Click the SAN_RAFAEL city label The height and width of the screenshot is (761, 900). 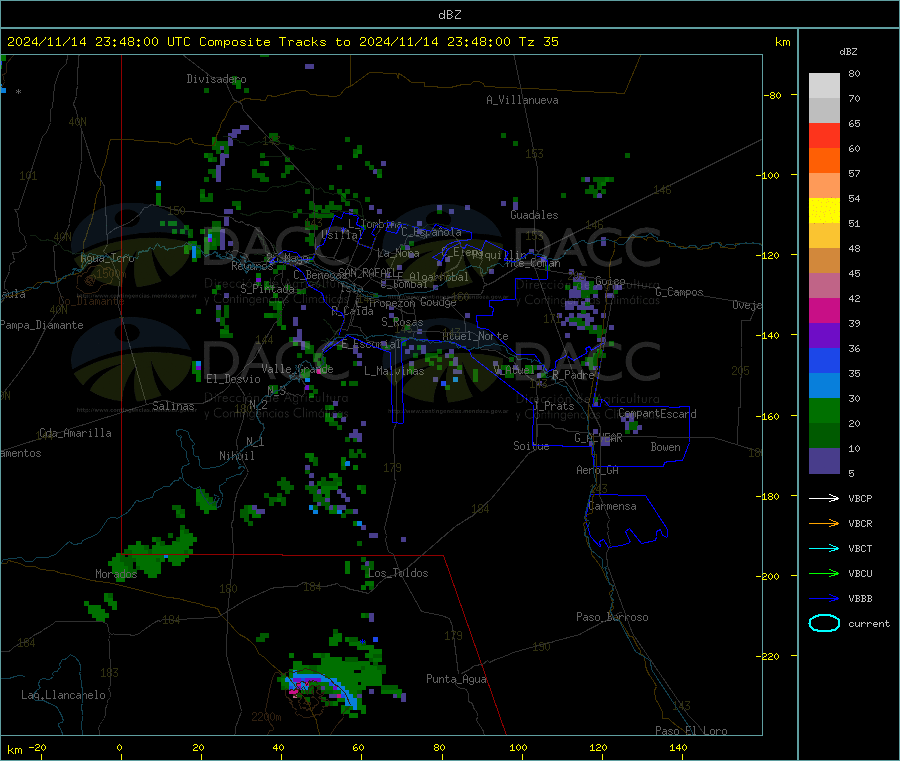click(x=370, y=273)
